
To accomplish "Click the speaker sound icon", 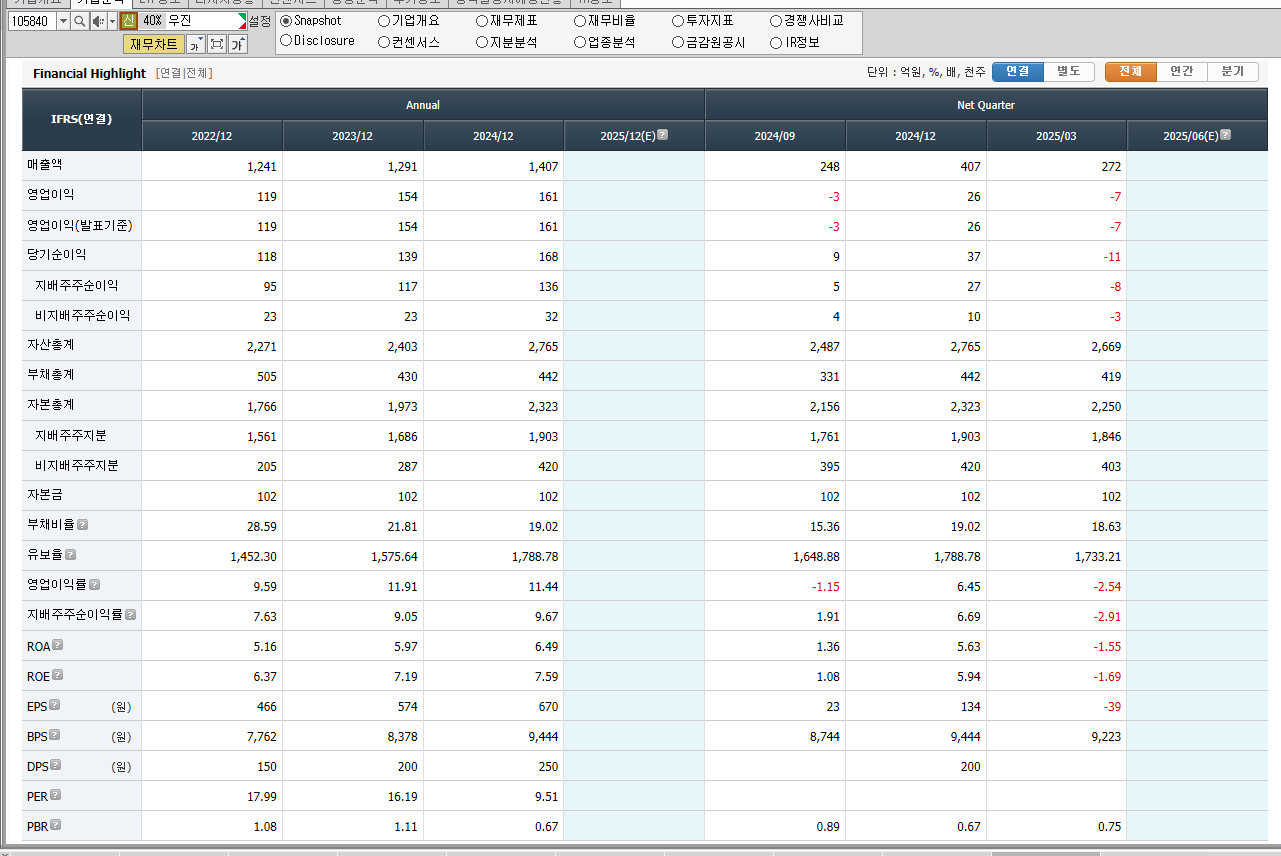I will [x=98, y=21].
